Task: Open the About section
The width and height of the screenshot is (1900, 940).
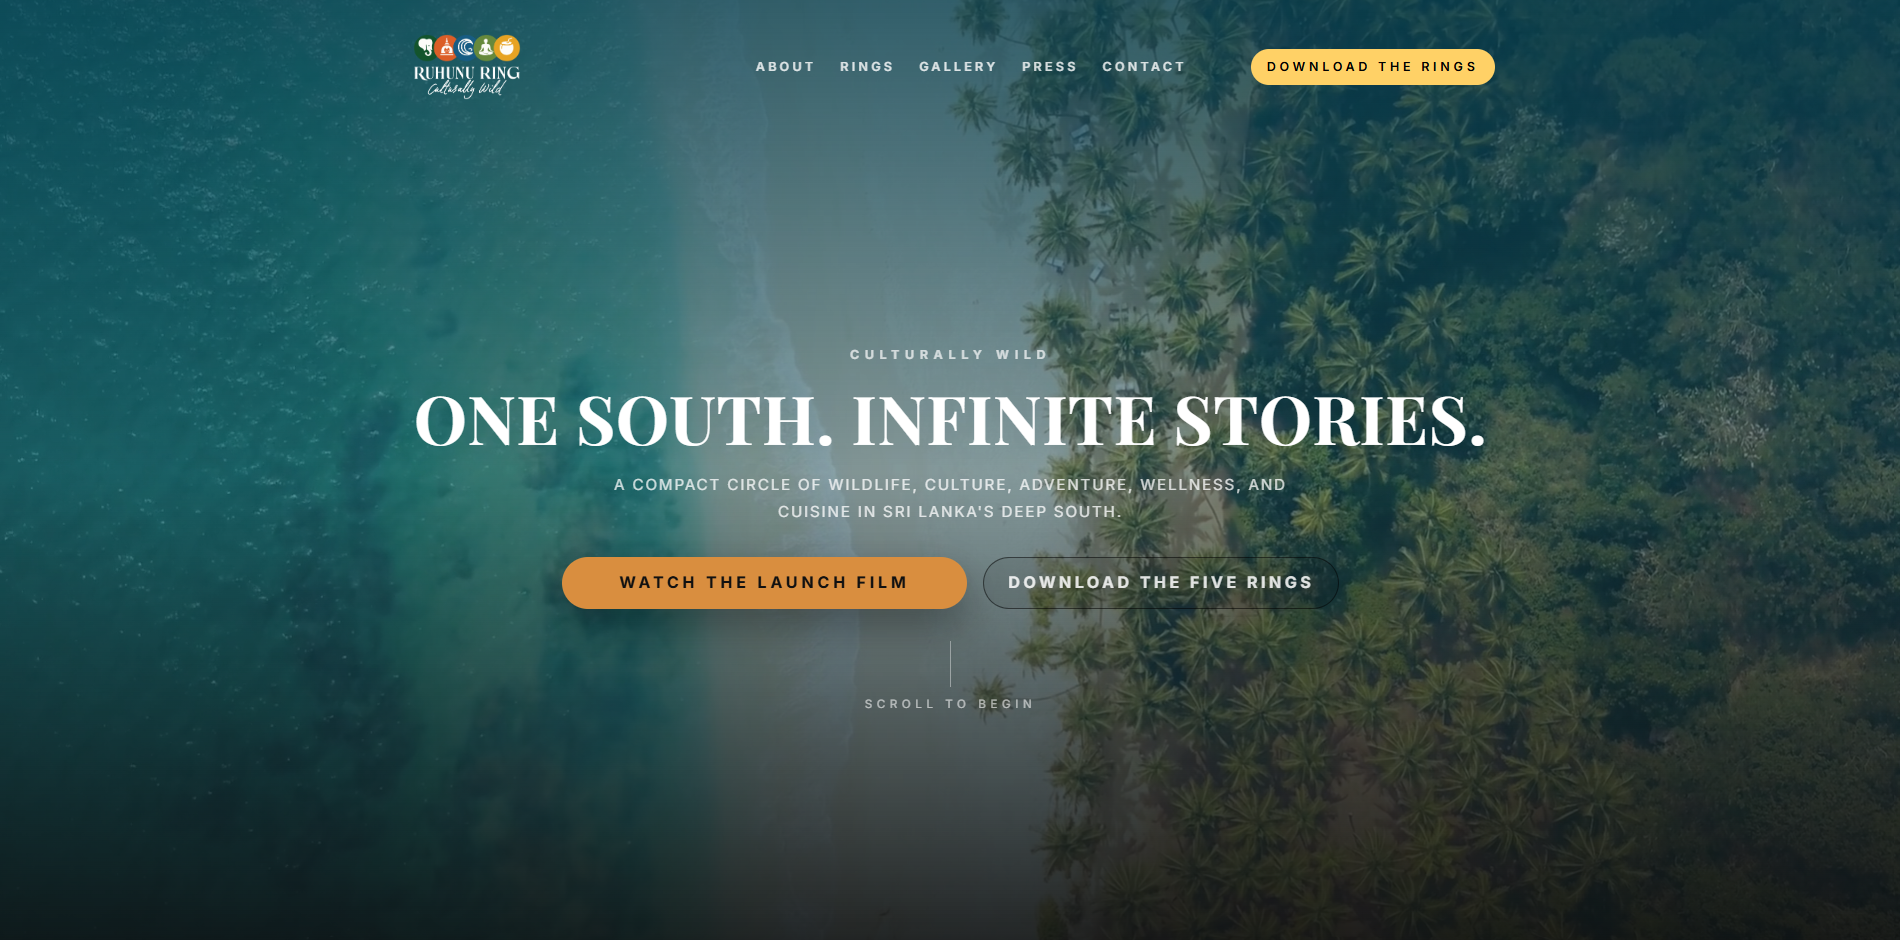Action: [785, 67]
